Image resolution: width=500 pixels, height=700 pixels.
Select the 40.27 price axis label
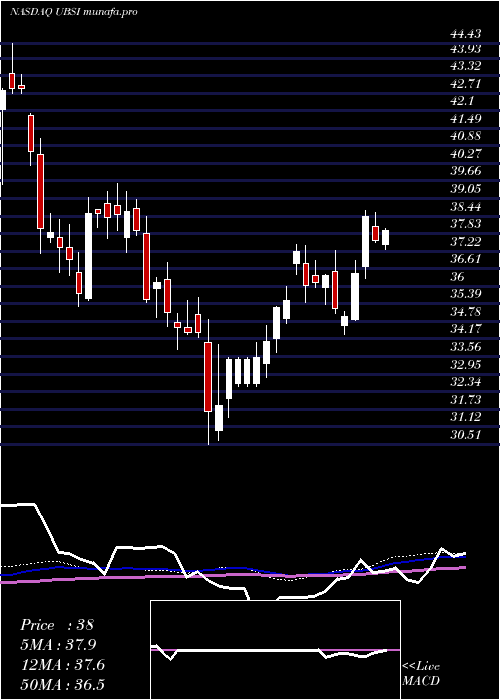466,154
